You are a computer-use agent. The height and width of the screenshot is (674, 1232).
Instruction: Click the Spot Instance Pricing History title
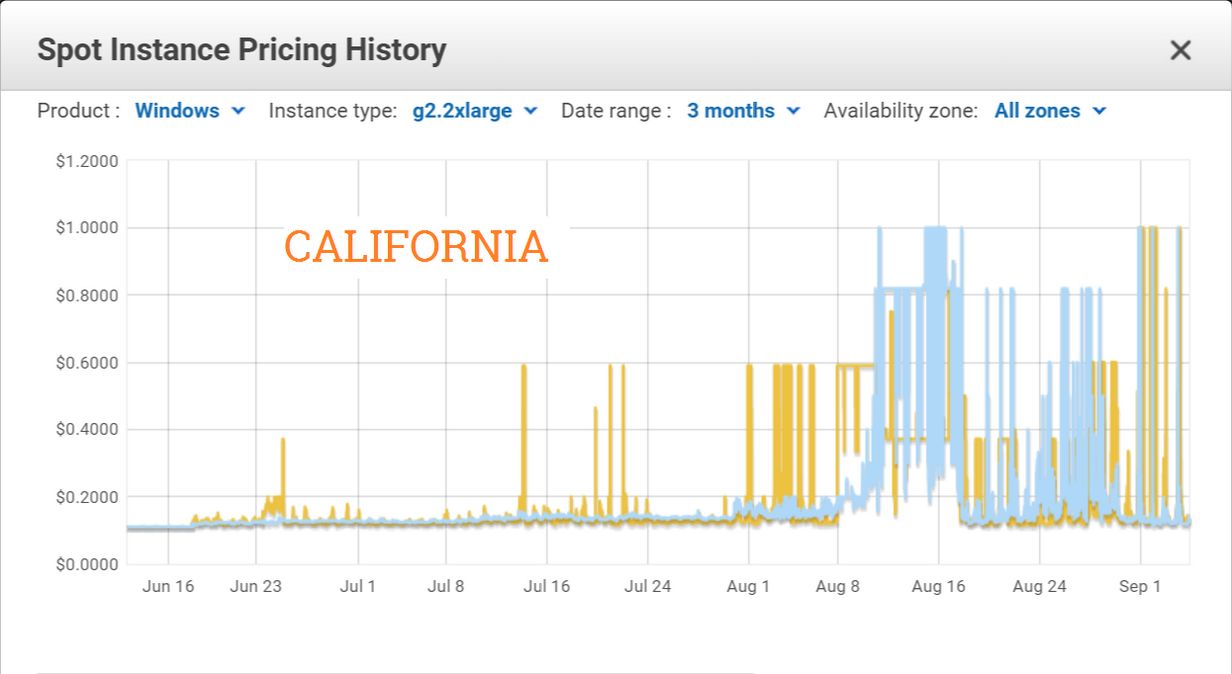(241, 50)
